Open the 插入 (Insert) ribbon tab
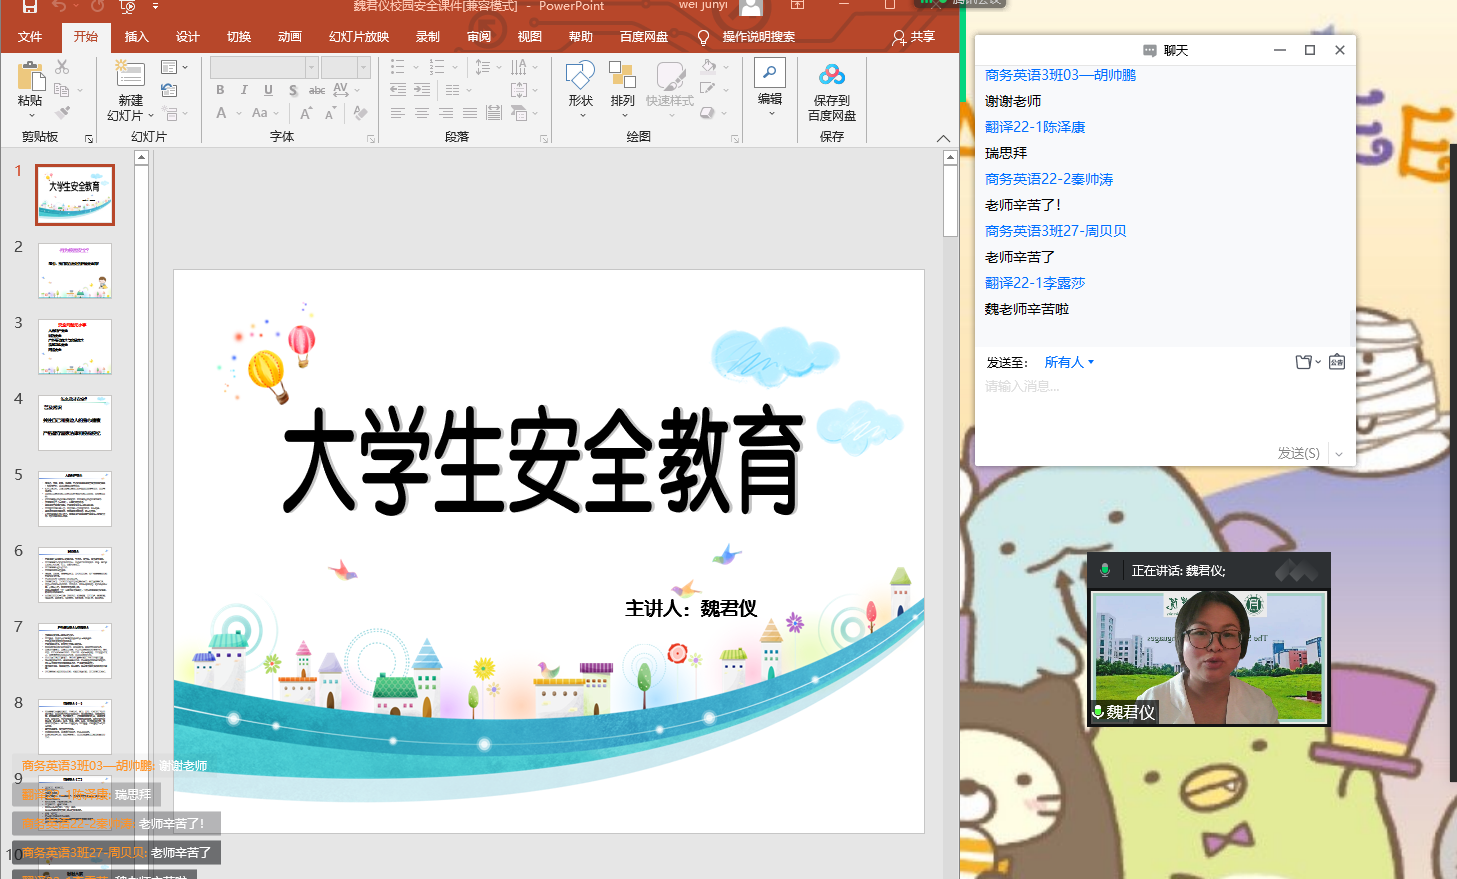1457x879 pixels. point(136,37)
